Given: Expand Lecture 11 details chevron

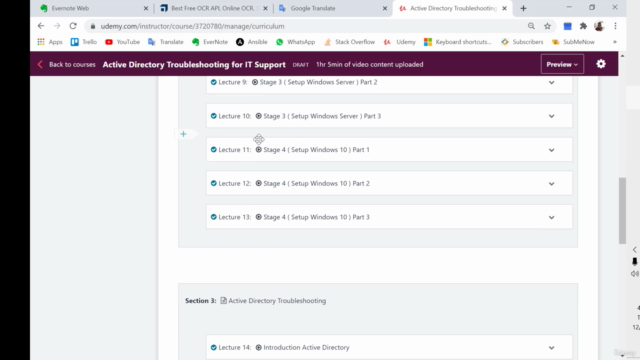Looking at the screenshot, I should tap(551, 150).
